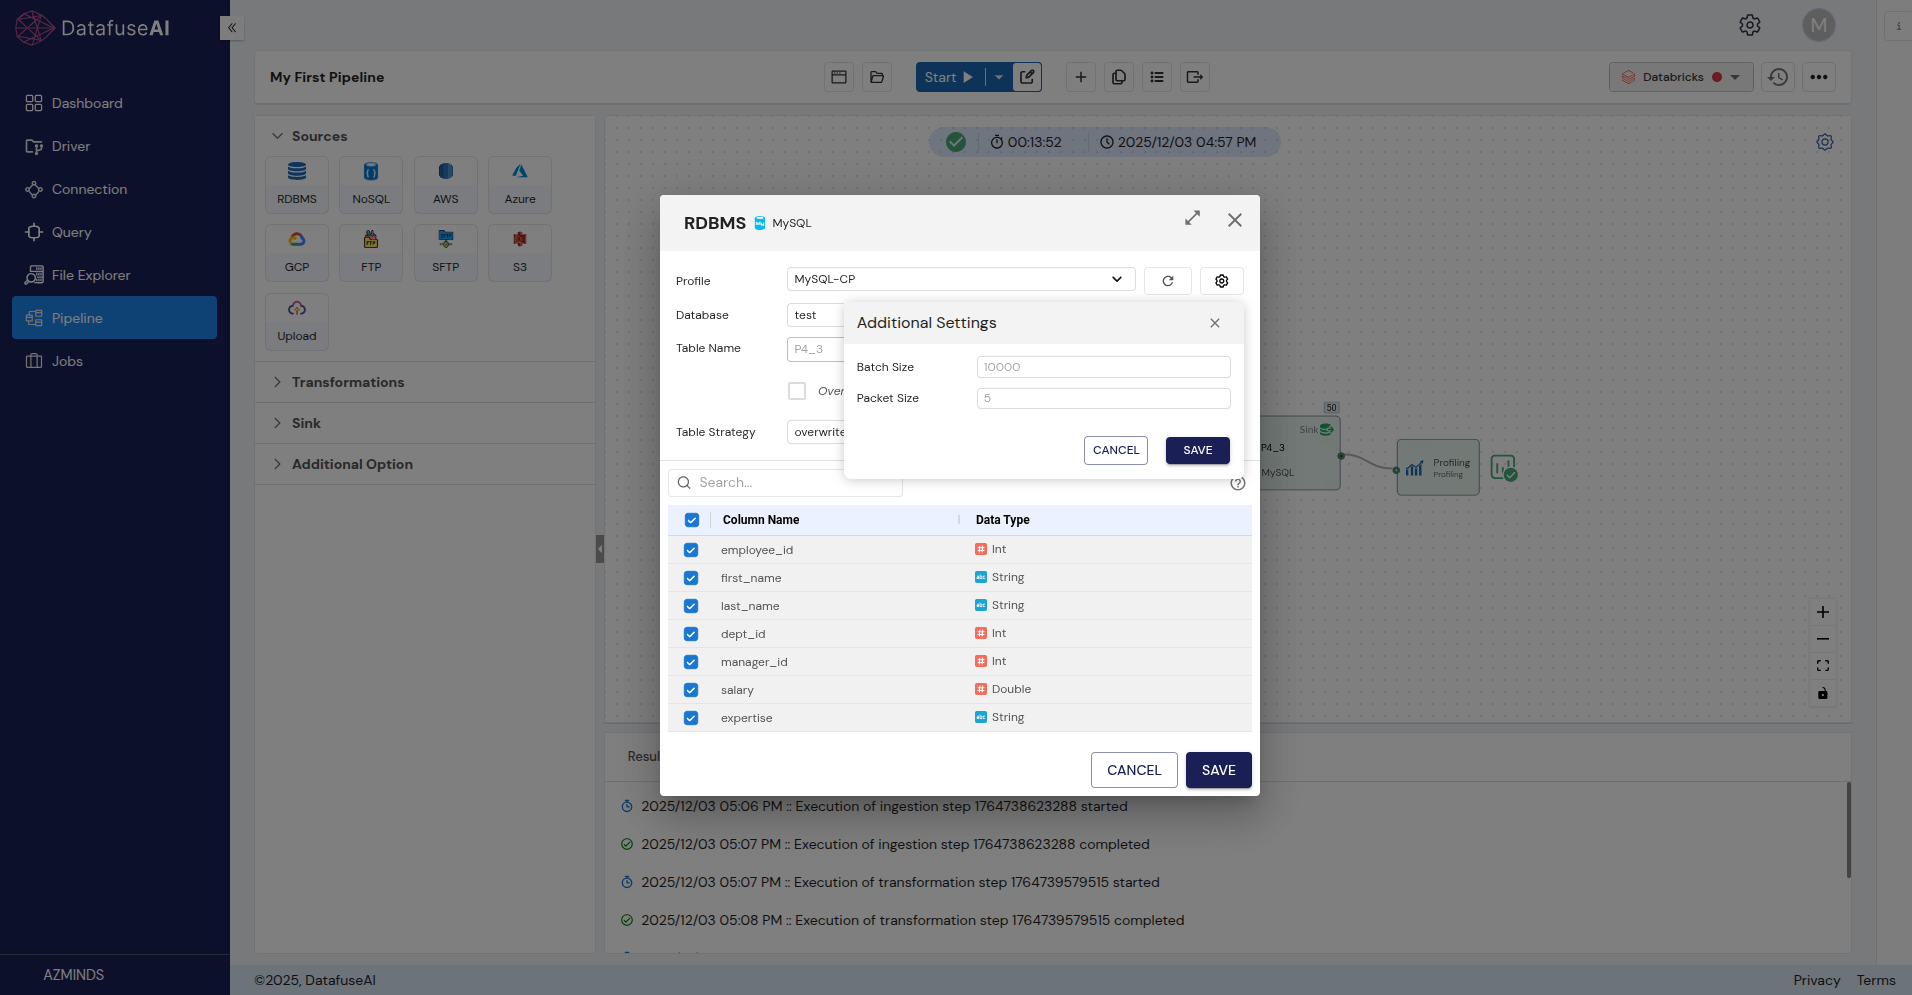The height and width of the screenshot is (995, 1912).
Task: Expand the Transformations section
Action: [x=347, y=382]
